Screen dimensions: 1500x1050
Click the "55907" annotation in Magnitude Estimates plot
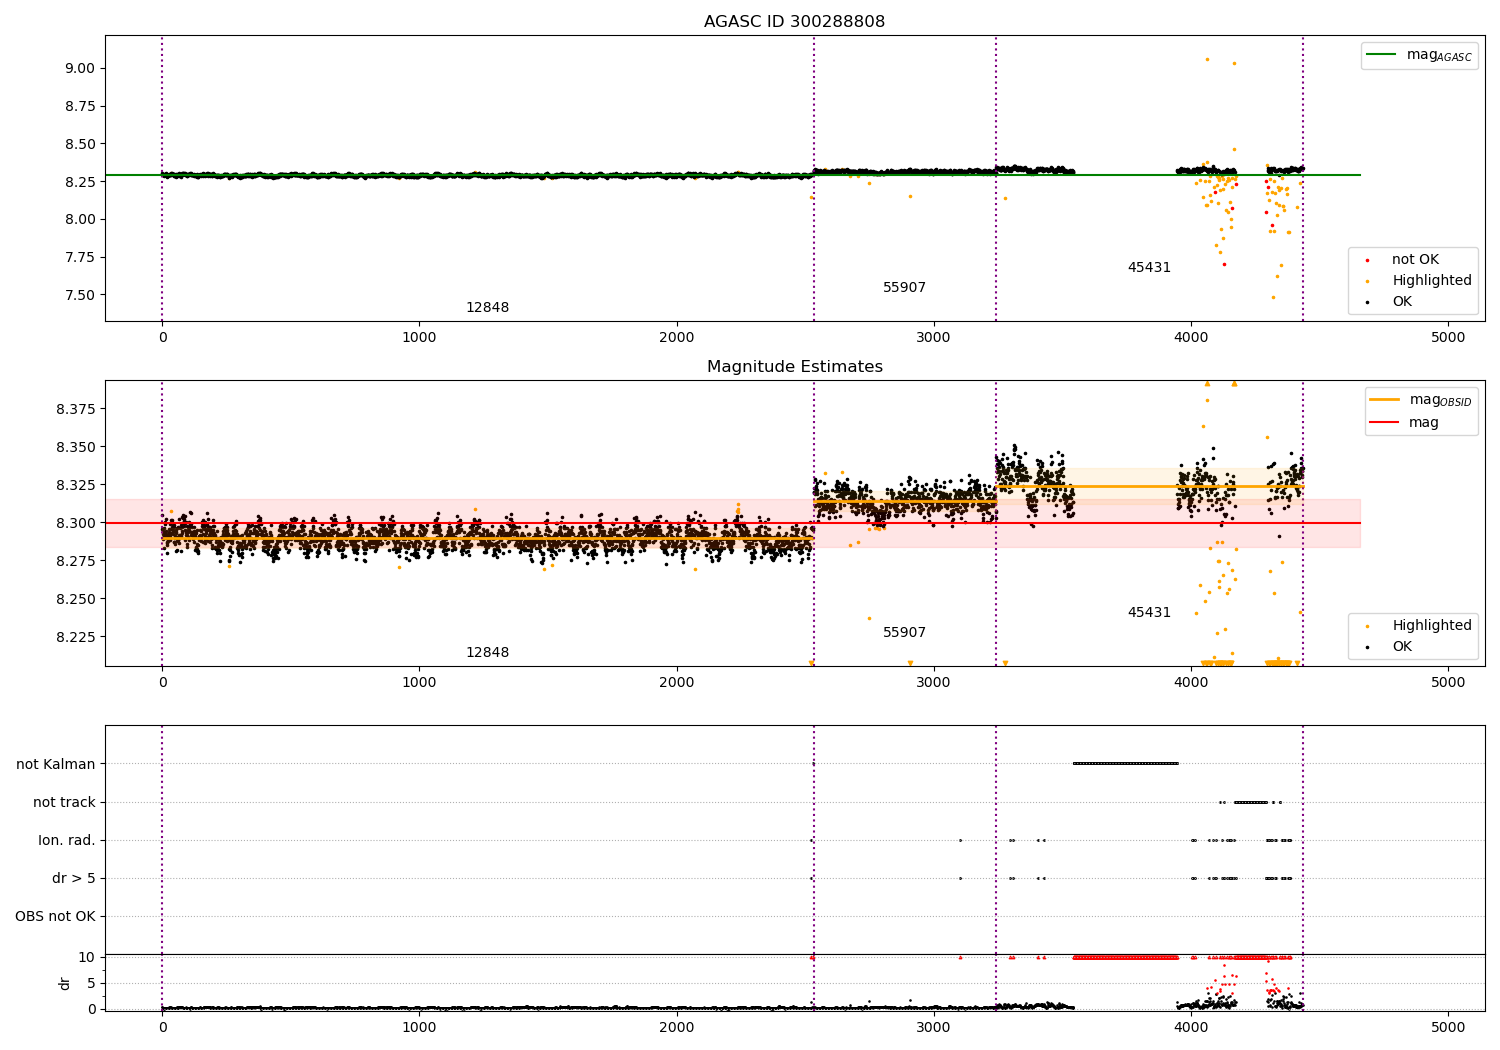pyautogui.click(x=904, y=633)
